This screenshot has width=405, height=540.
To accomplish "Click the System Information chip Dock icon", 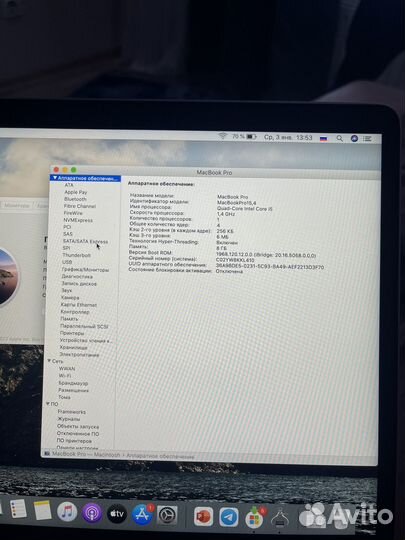I will (280, 518).
